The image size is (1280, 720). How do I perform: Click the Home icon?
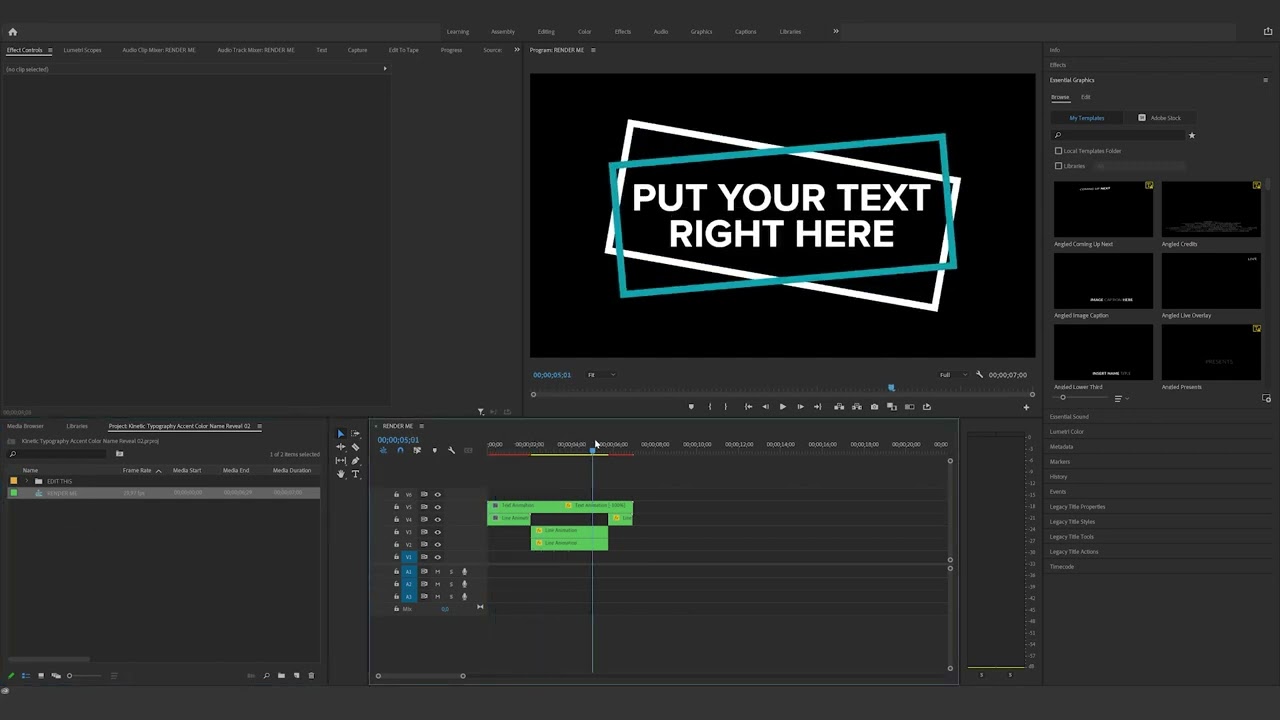(x=12, y=32)
